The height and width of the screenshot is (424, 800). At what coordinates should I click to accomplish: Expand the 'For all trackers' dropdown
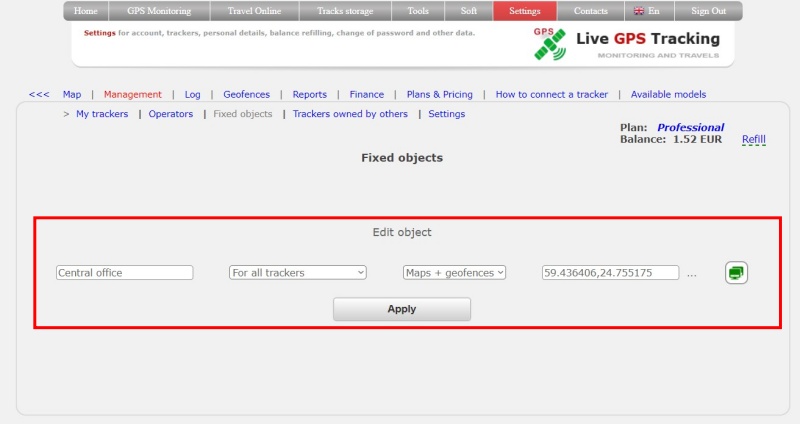point(298,272)
